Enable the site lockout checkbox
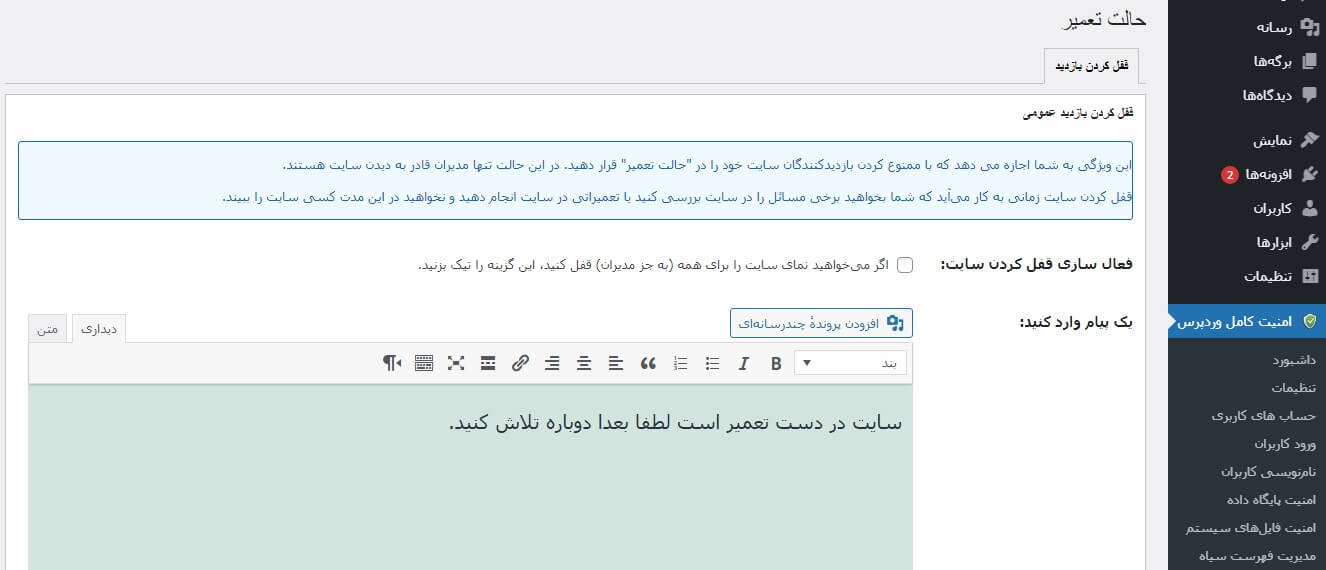The width and height of the screenshot is (1326, 570). pyautogui.click(x=905, y=265)
